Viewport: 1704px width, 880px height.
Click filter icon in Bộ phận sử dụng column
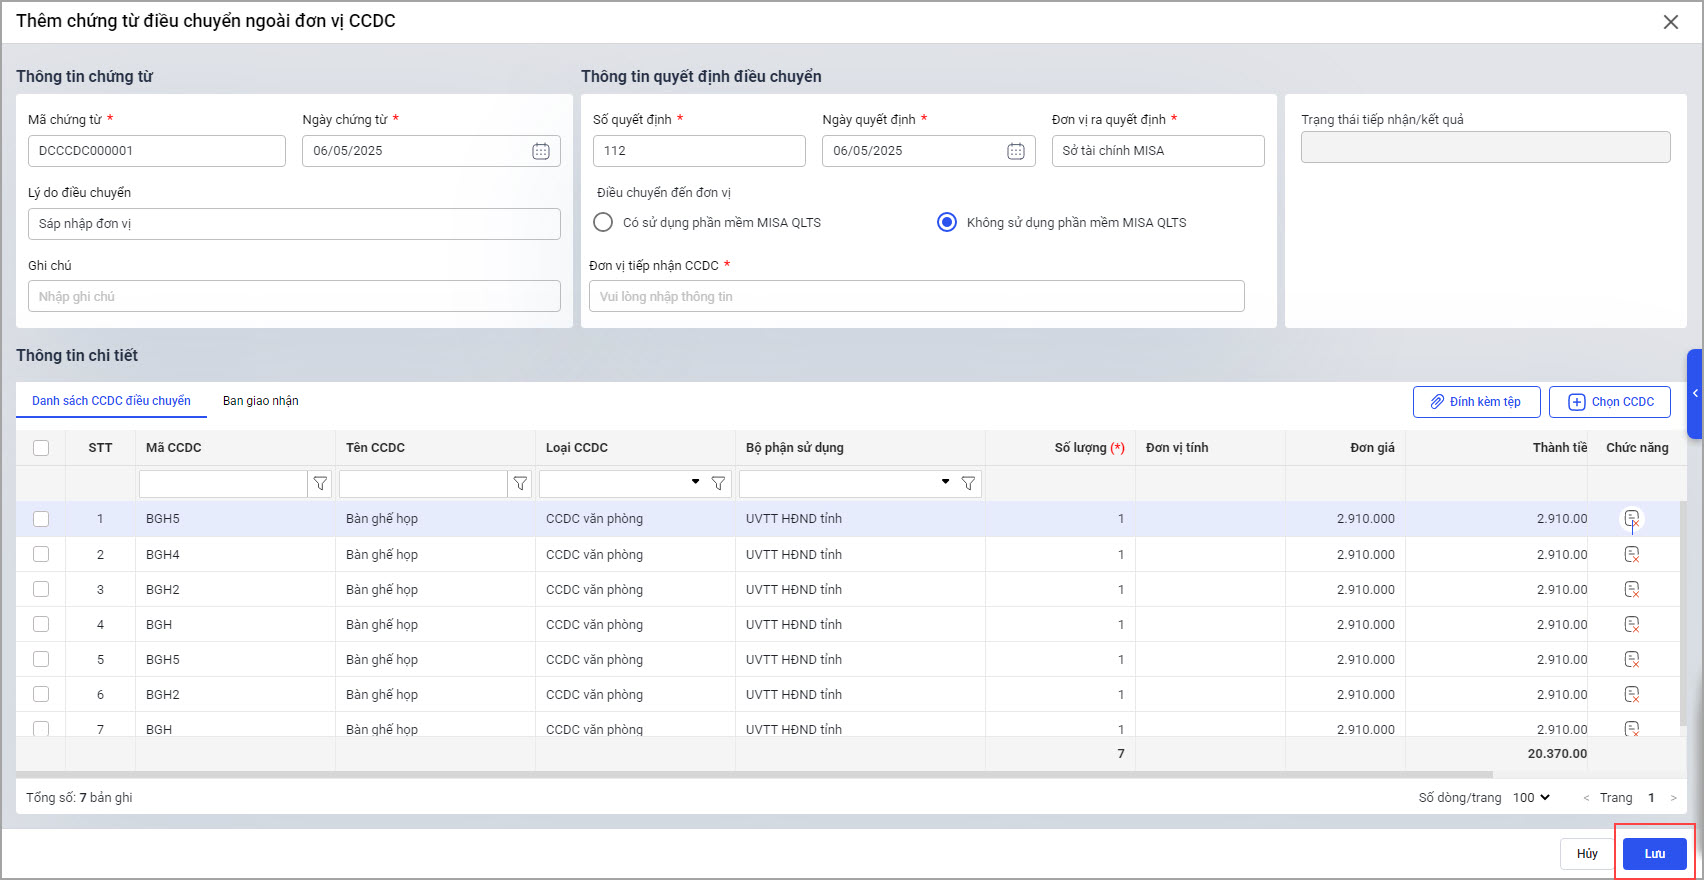(968, 484)
